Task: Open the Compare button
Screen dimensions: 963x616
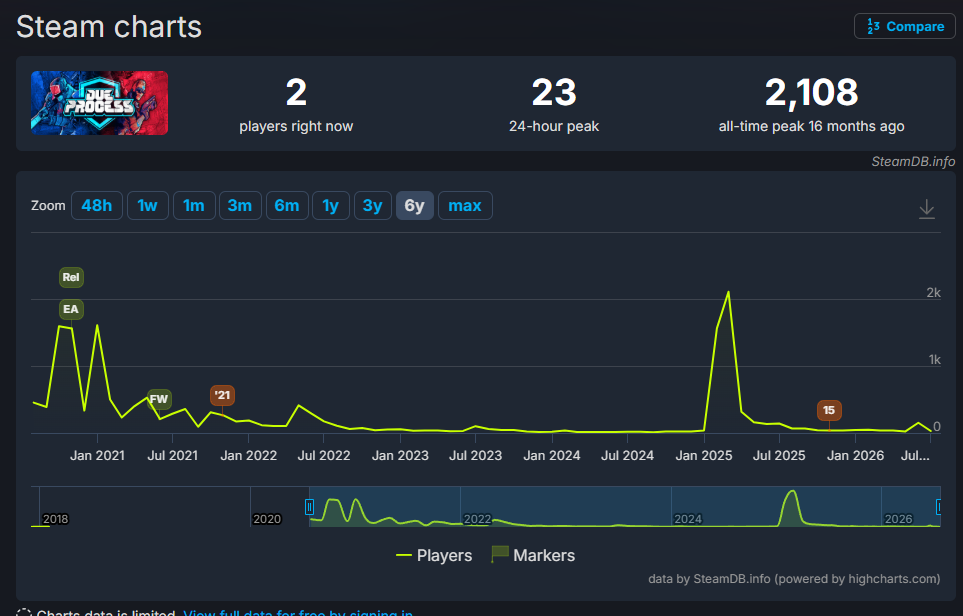Action: point(904,26)
